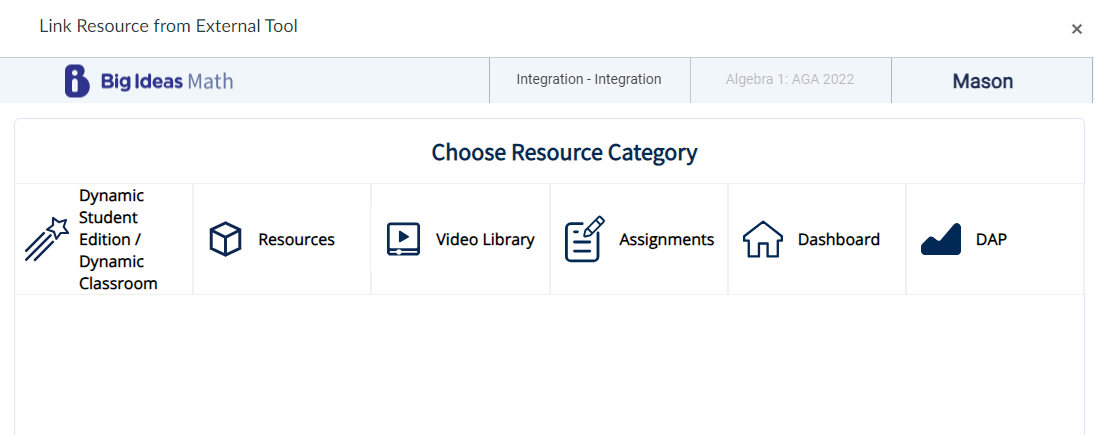The width and height of the screenshot is (1094, 435).
Task: Open the Video Library play icon
Action: pos(403,240)
